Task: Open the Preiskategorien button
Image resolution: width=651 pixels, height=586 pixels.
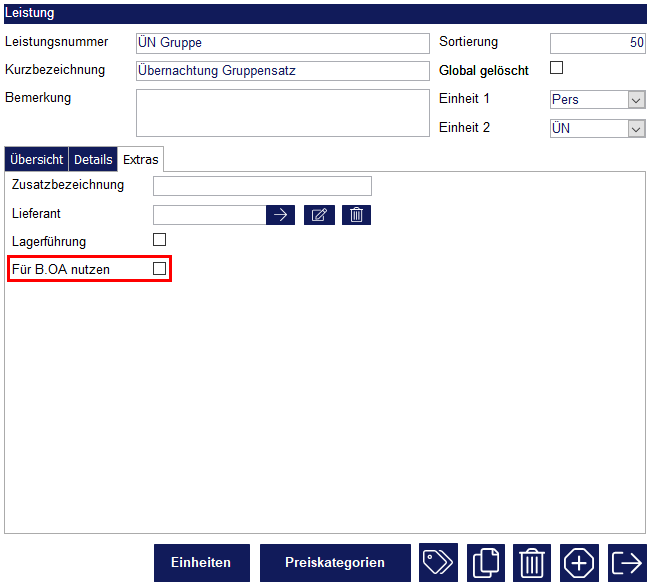Action: (x=335, y=563)
